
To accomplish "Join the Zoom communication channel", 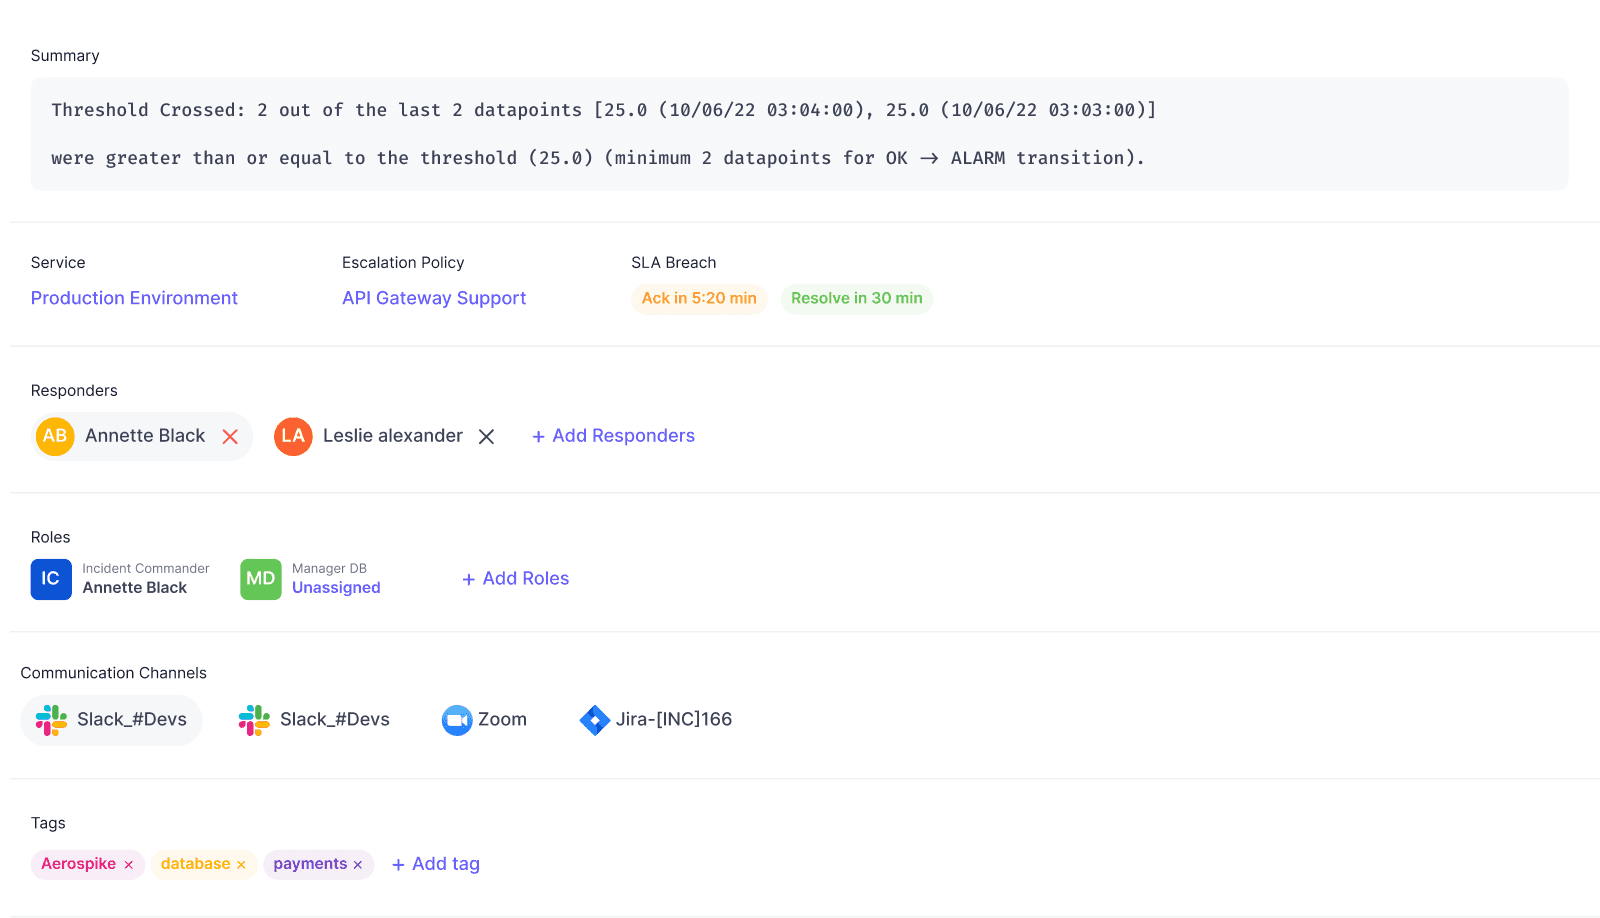I will 484,719.
